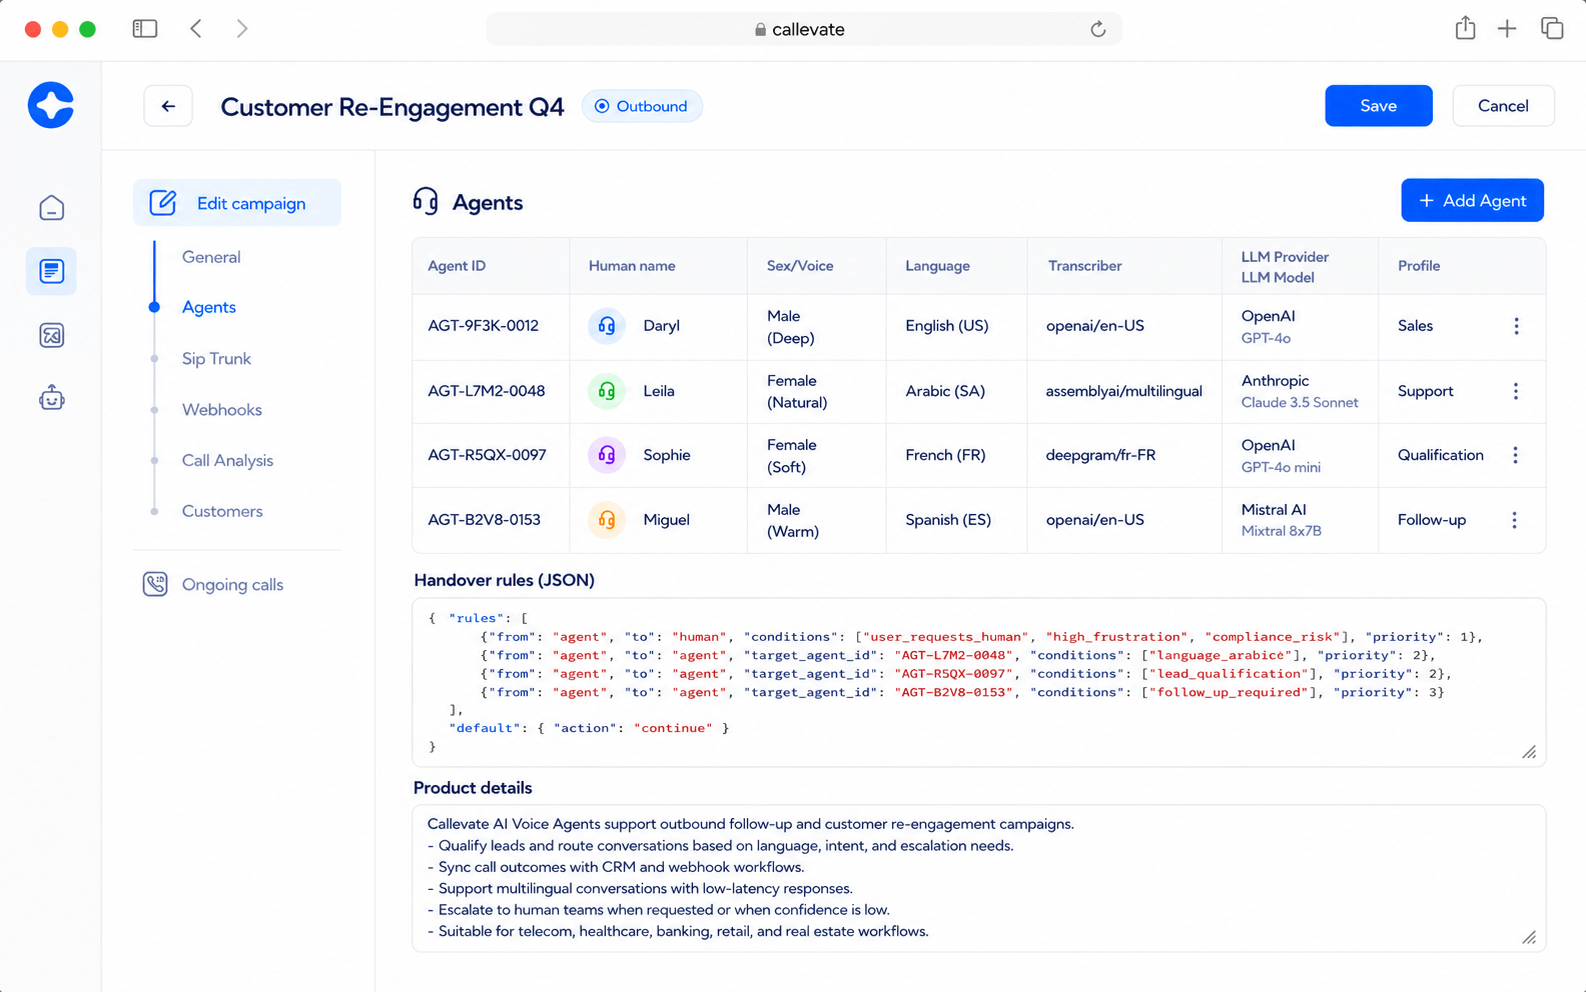Image resolution: width=1586 pixels, height=992 pixels.
Task: Open the image gallery sidebar icon
Action: [x=52, y=335]
